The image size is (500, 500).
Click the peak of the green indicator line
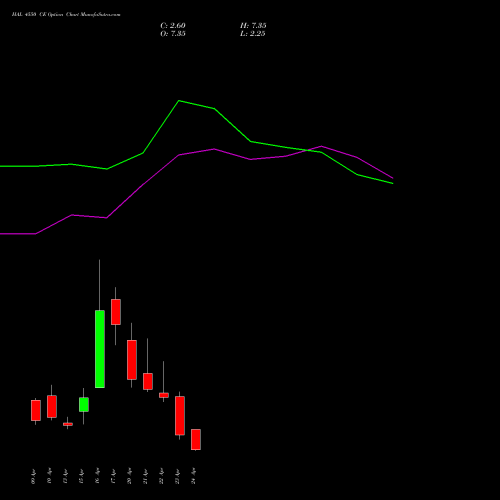[x=179, y=100]
